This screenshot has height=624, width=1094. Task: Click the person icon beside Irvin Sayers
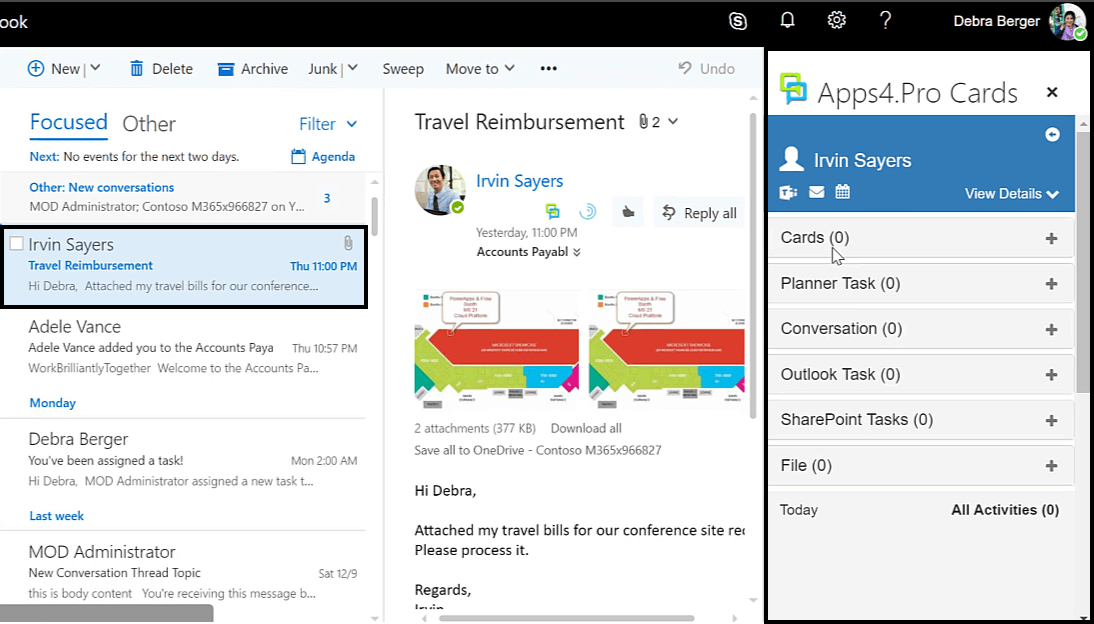[x=791, y=160]
